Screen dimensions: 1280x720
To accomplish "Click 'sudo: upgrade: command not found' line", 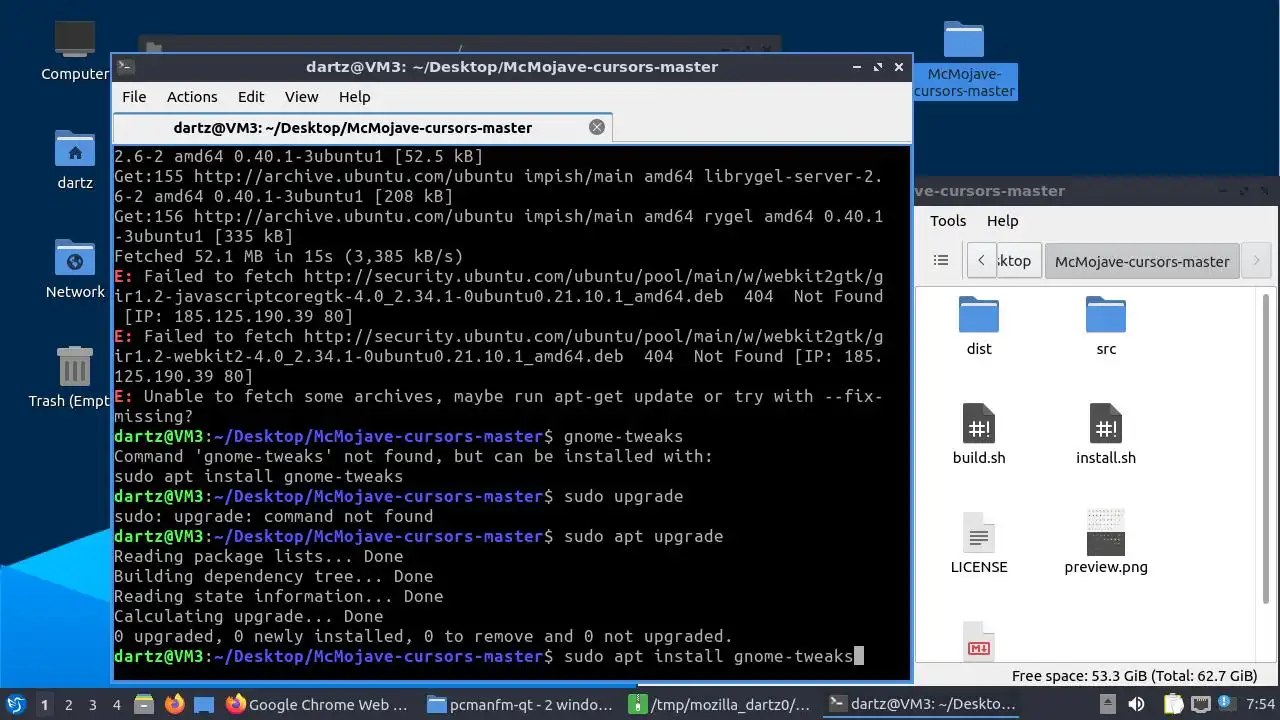I will tap(273, 516).
